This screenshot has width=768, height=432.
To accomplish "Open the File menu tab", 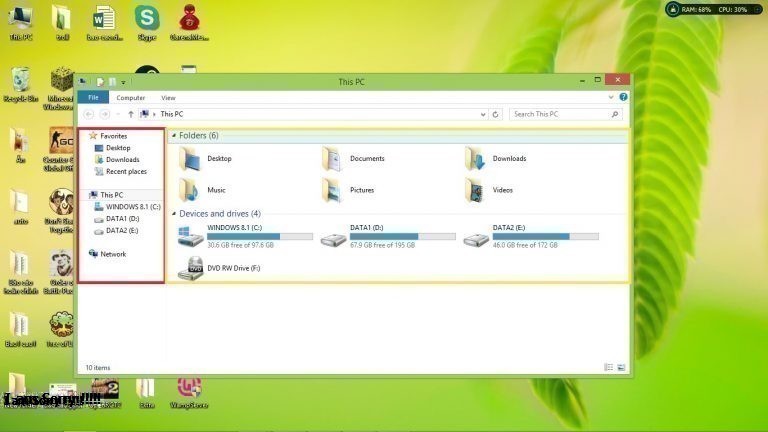I will 93,97.
